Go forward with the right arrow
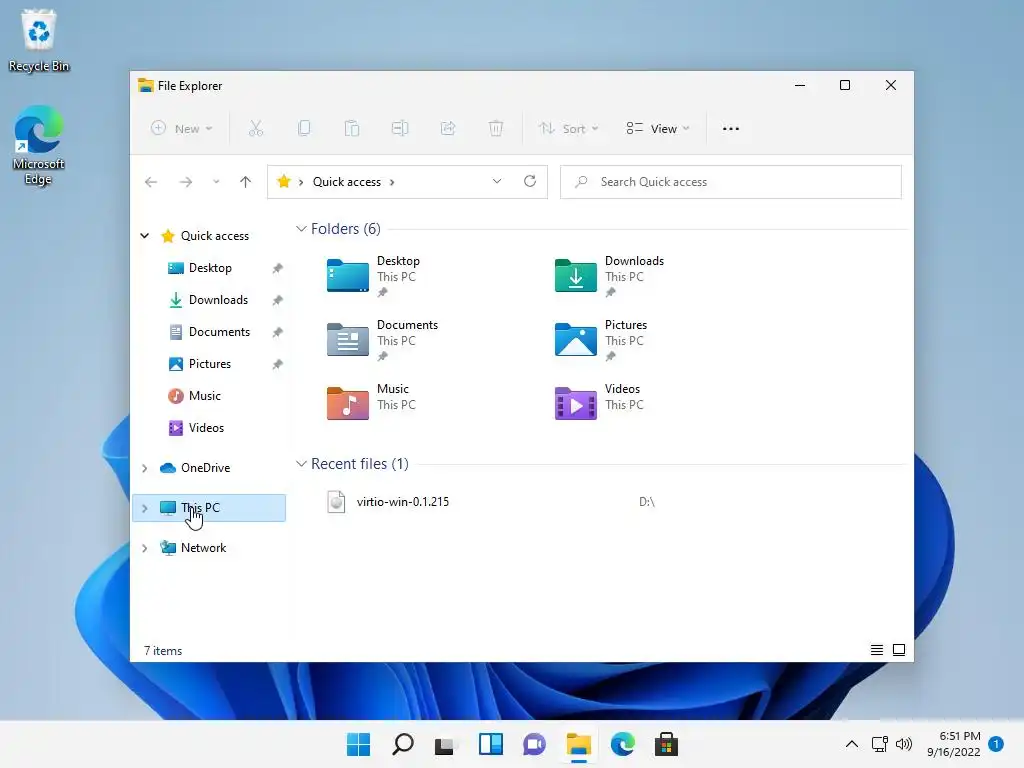 click(185, 182)
